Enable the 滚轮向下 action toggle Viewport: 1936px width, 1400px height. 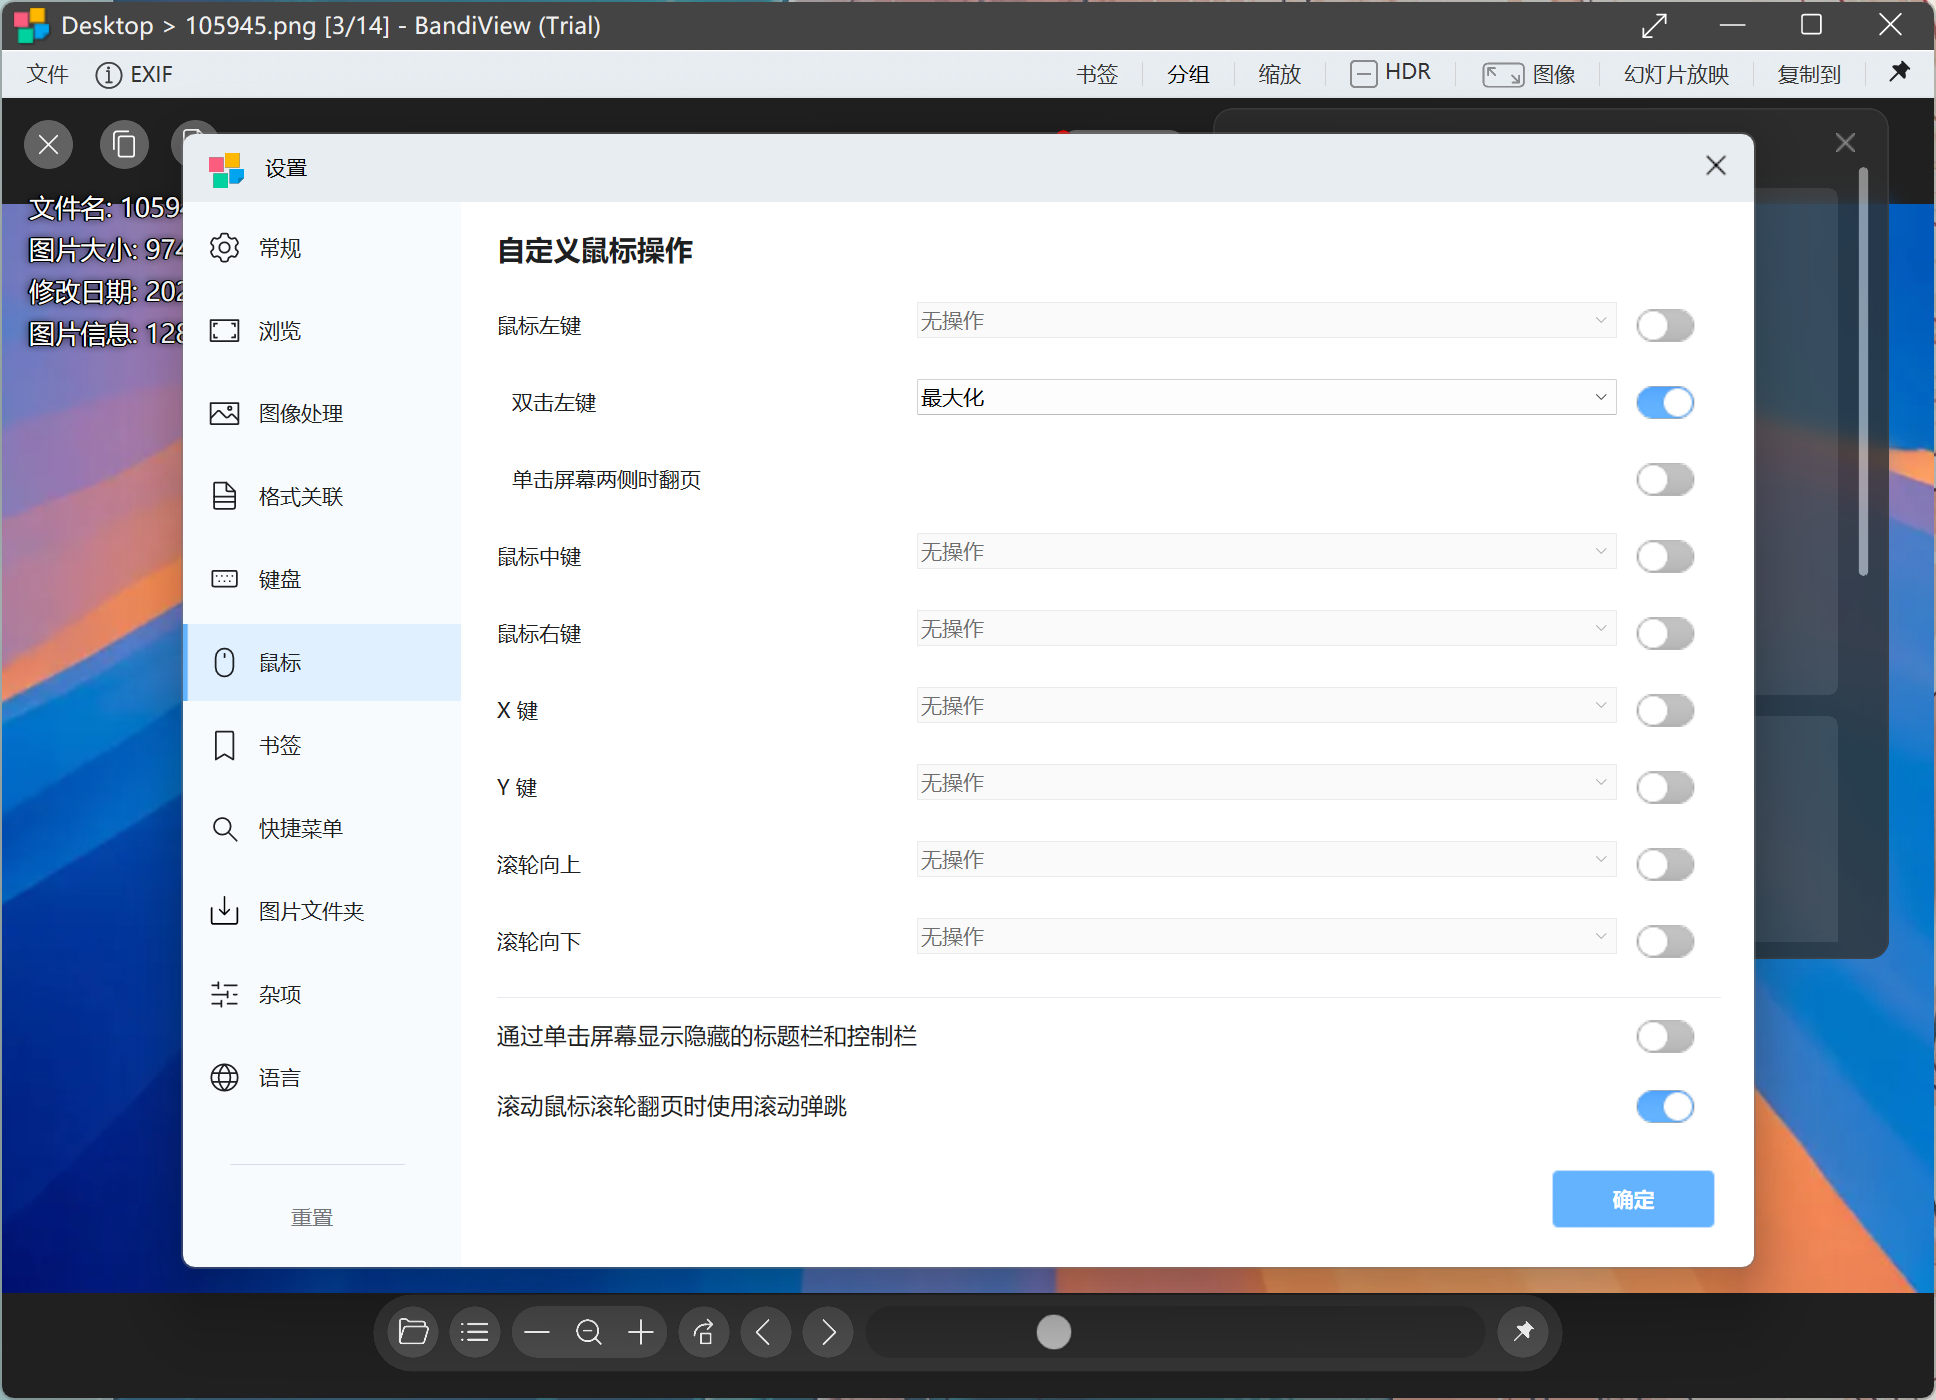coord(1665,942)
